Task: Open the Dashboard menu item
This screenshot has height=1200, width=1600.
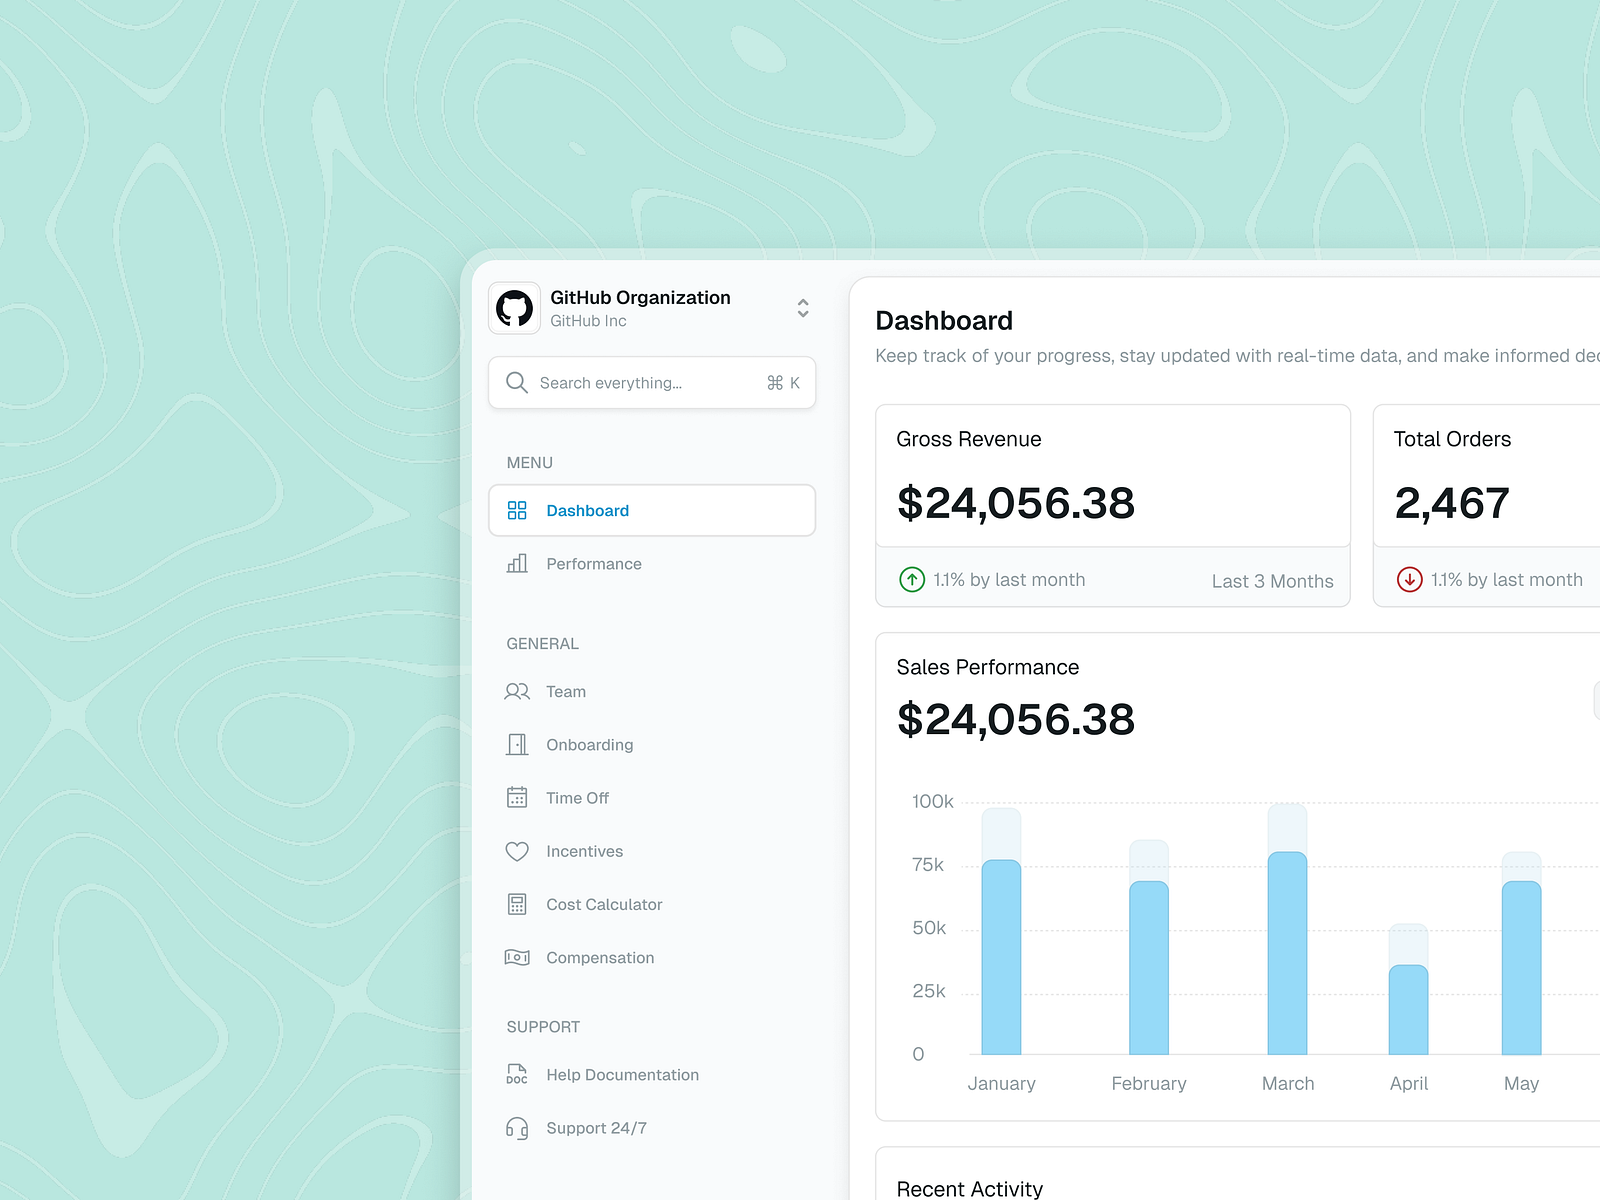Action: click(x=652, y=511)
